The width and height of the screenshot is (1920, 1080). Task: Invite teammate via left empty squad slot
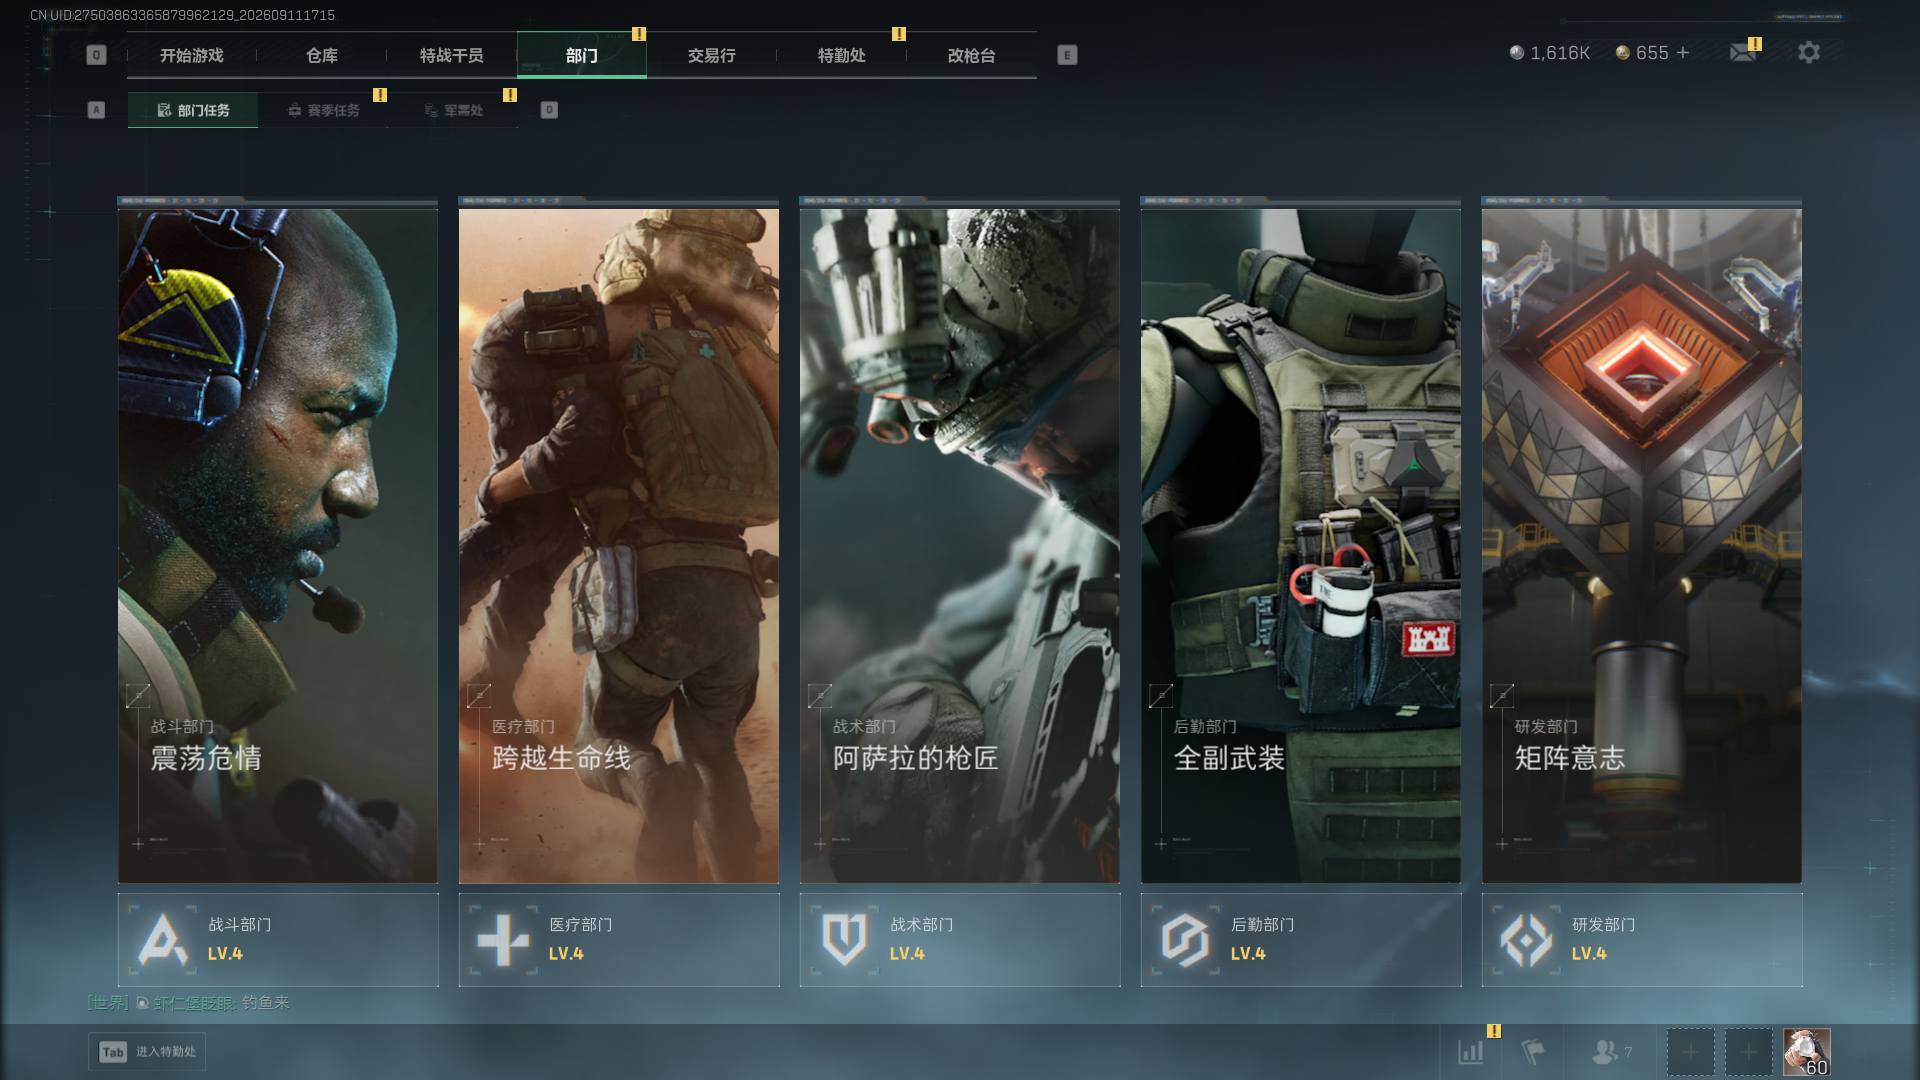click(x=1691, y=1052)
